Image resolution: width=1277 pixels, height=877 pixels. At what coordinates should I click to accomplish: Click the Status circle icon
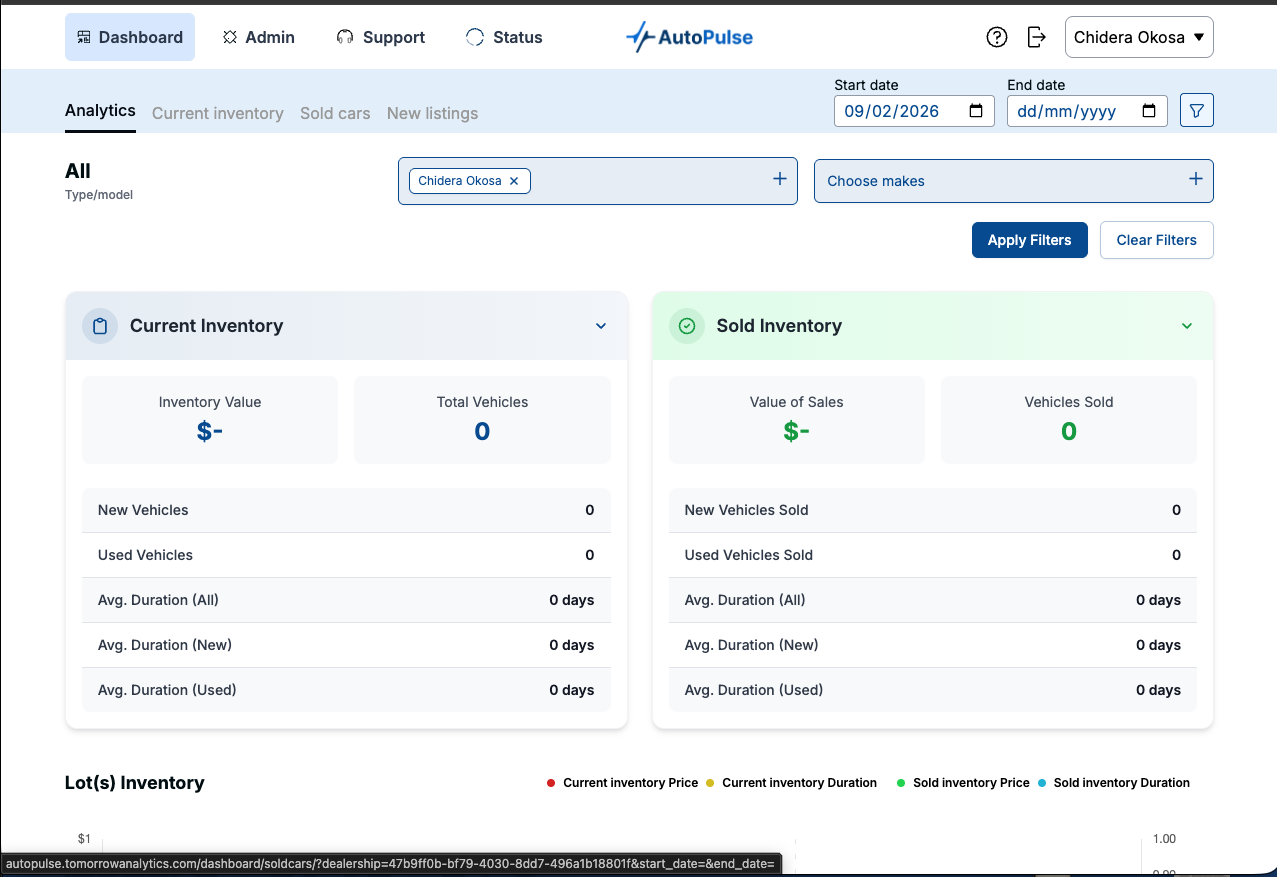coord(475,37)
